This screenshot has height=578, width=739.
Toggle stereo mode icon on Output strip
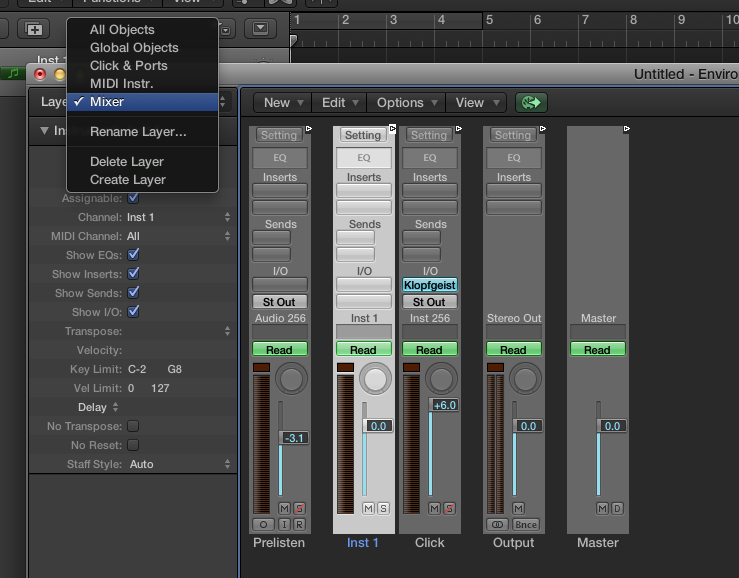tap(497, 524)
